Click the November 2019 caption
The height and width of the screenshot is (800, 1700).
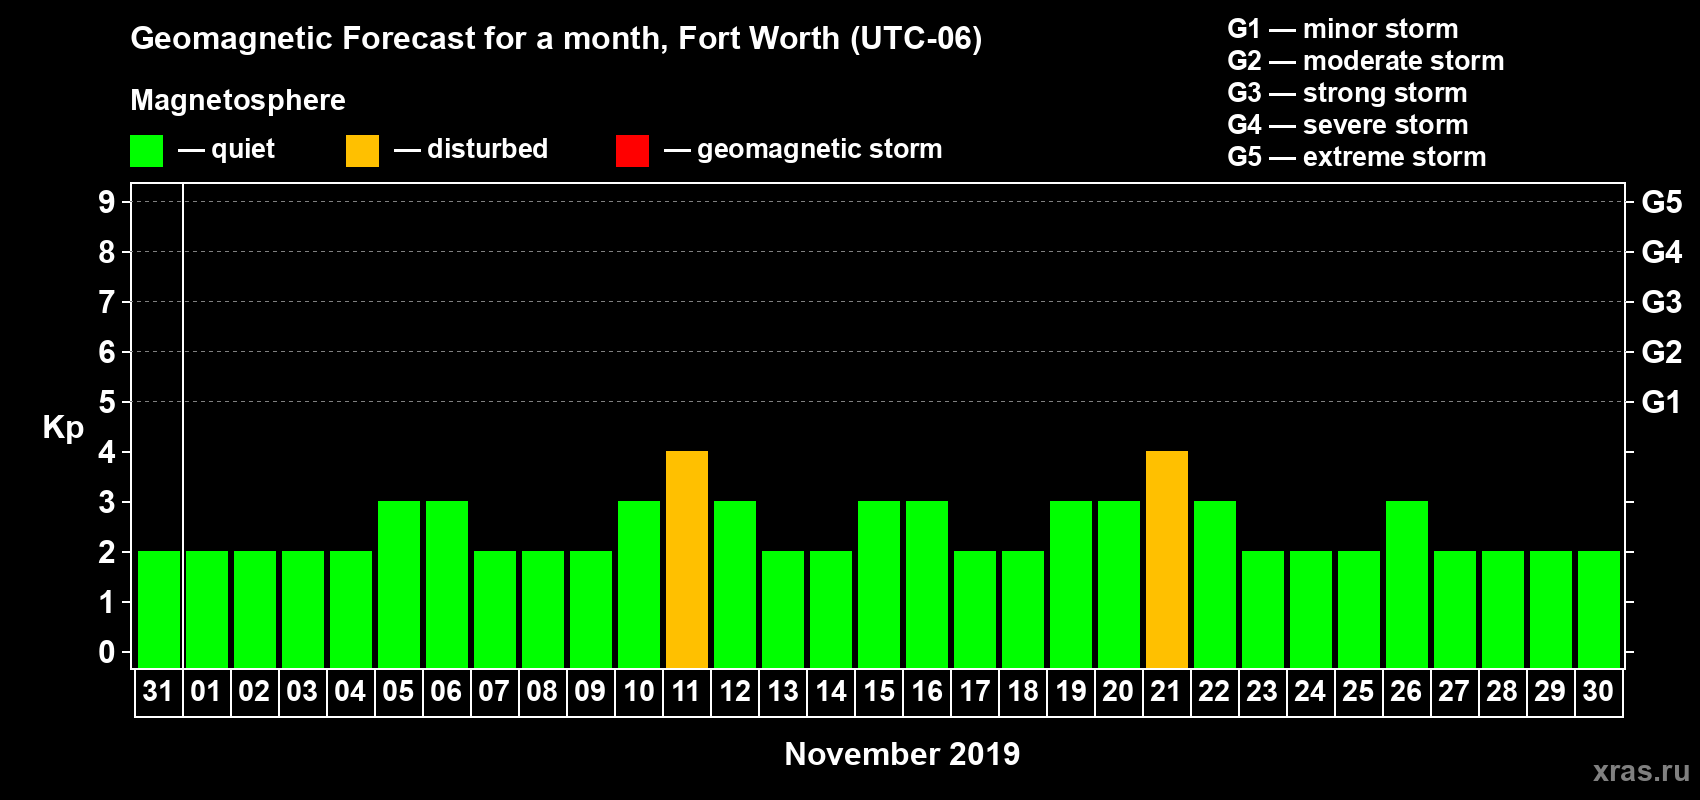pos(902,754)
